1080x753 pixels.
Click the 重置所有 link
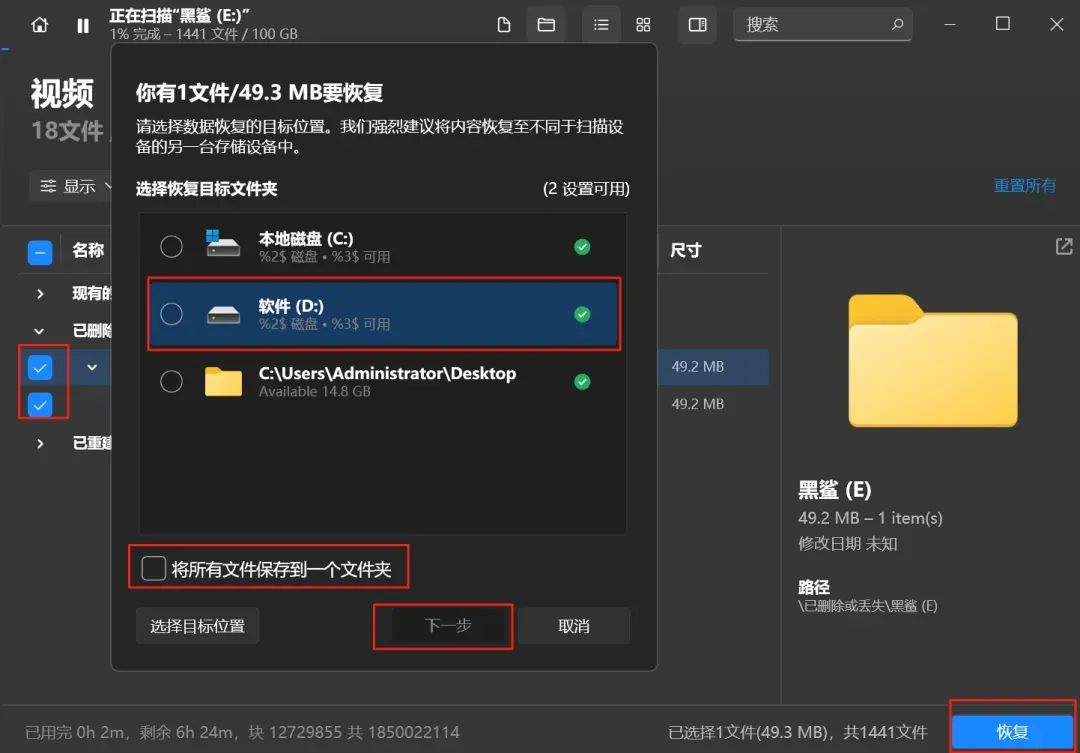(1025, 185)
